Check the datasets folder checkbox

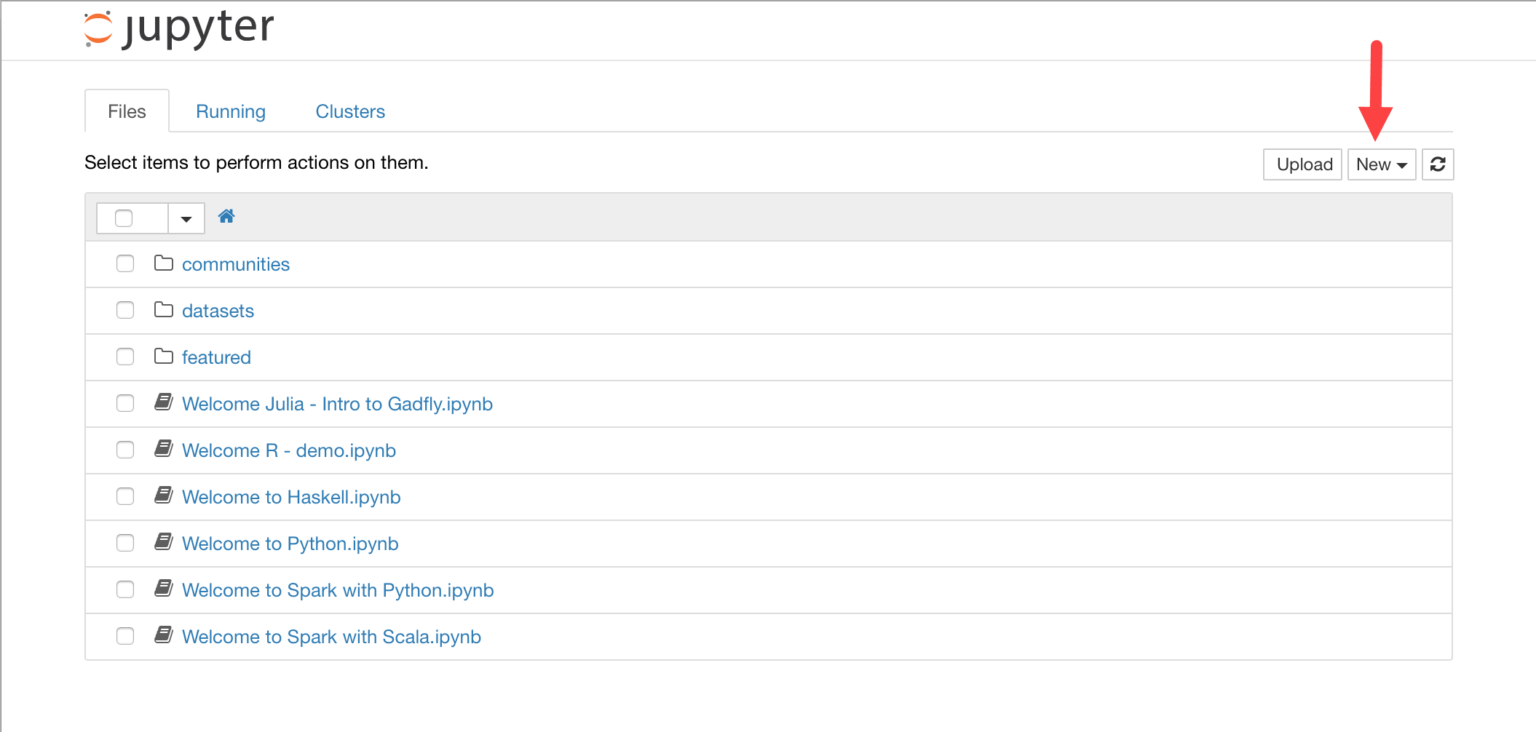tap(125, 310)
